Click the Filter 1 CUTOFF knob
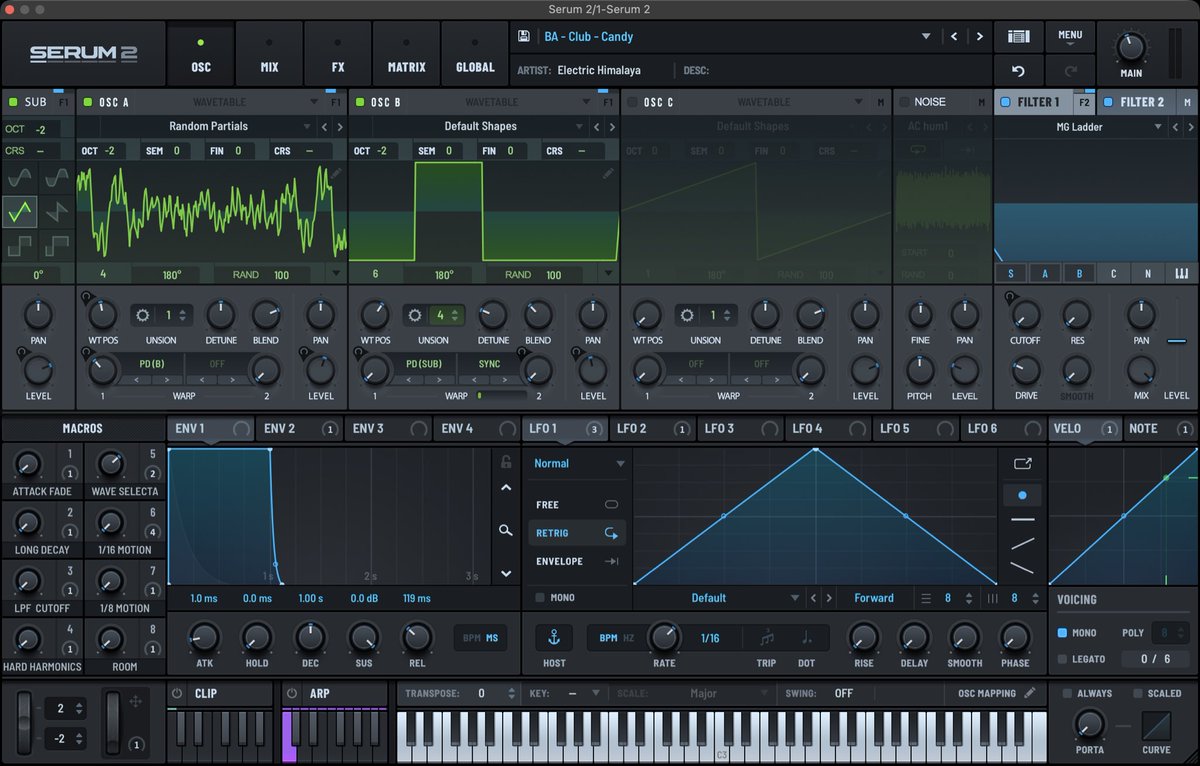The width and height of the screenshot is (1200, 766). click(x=1025, y=315)
